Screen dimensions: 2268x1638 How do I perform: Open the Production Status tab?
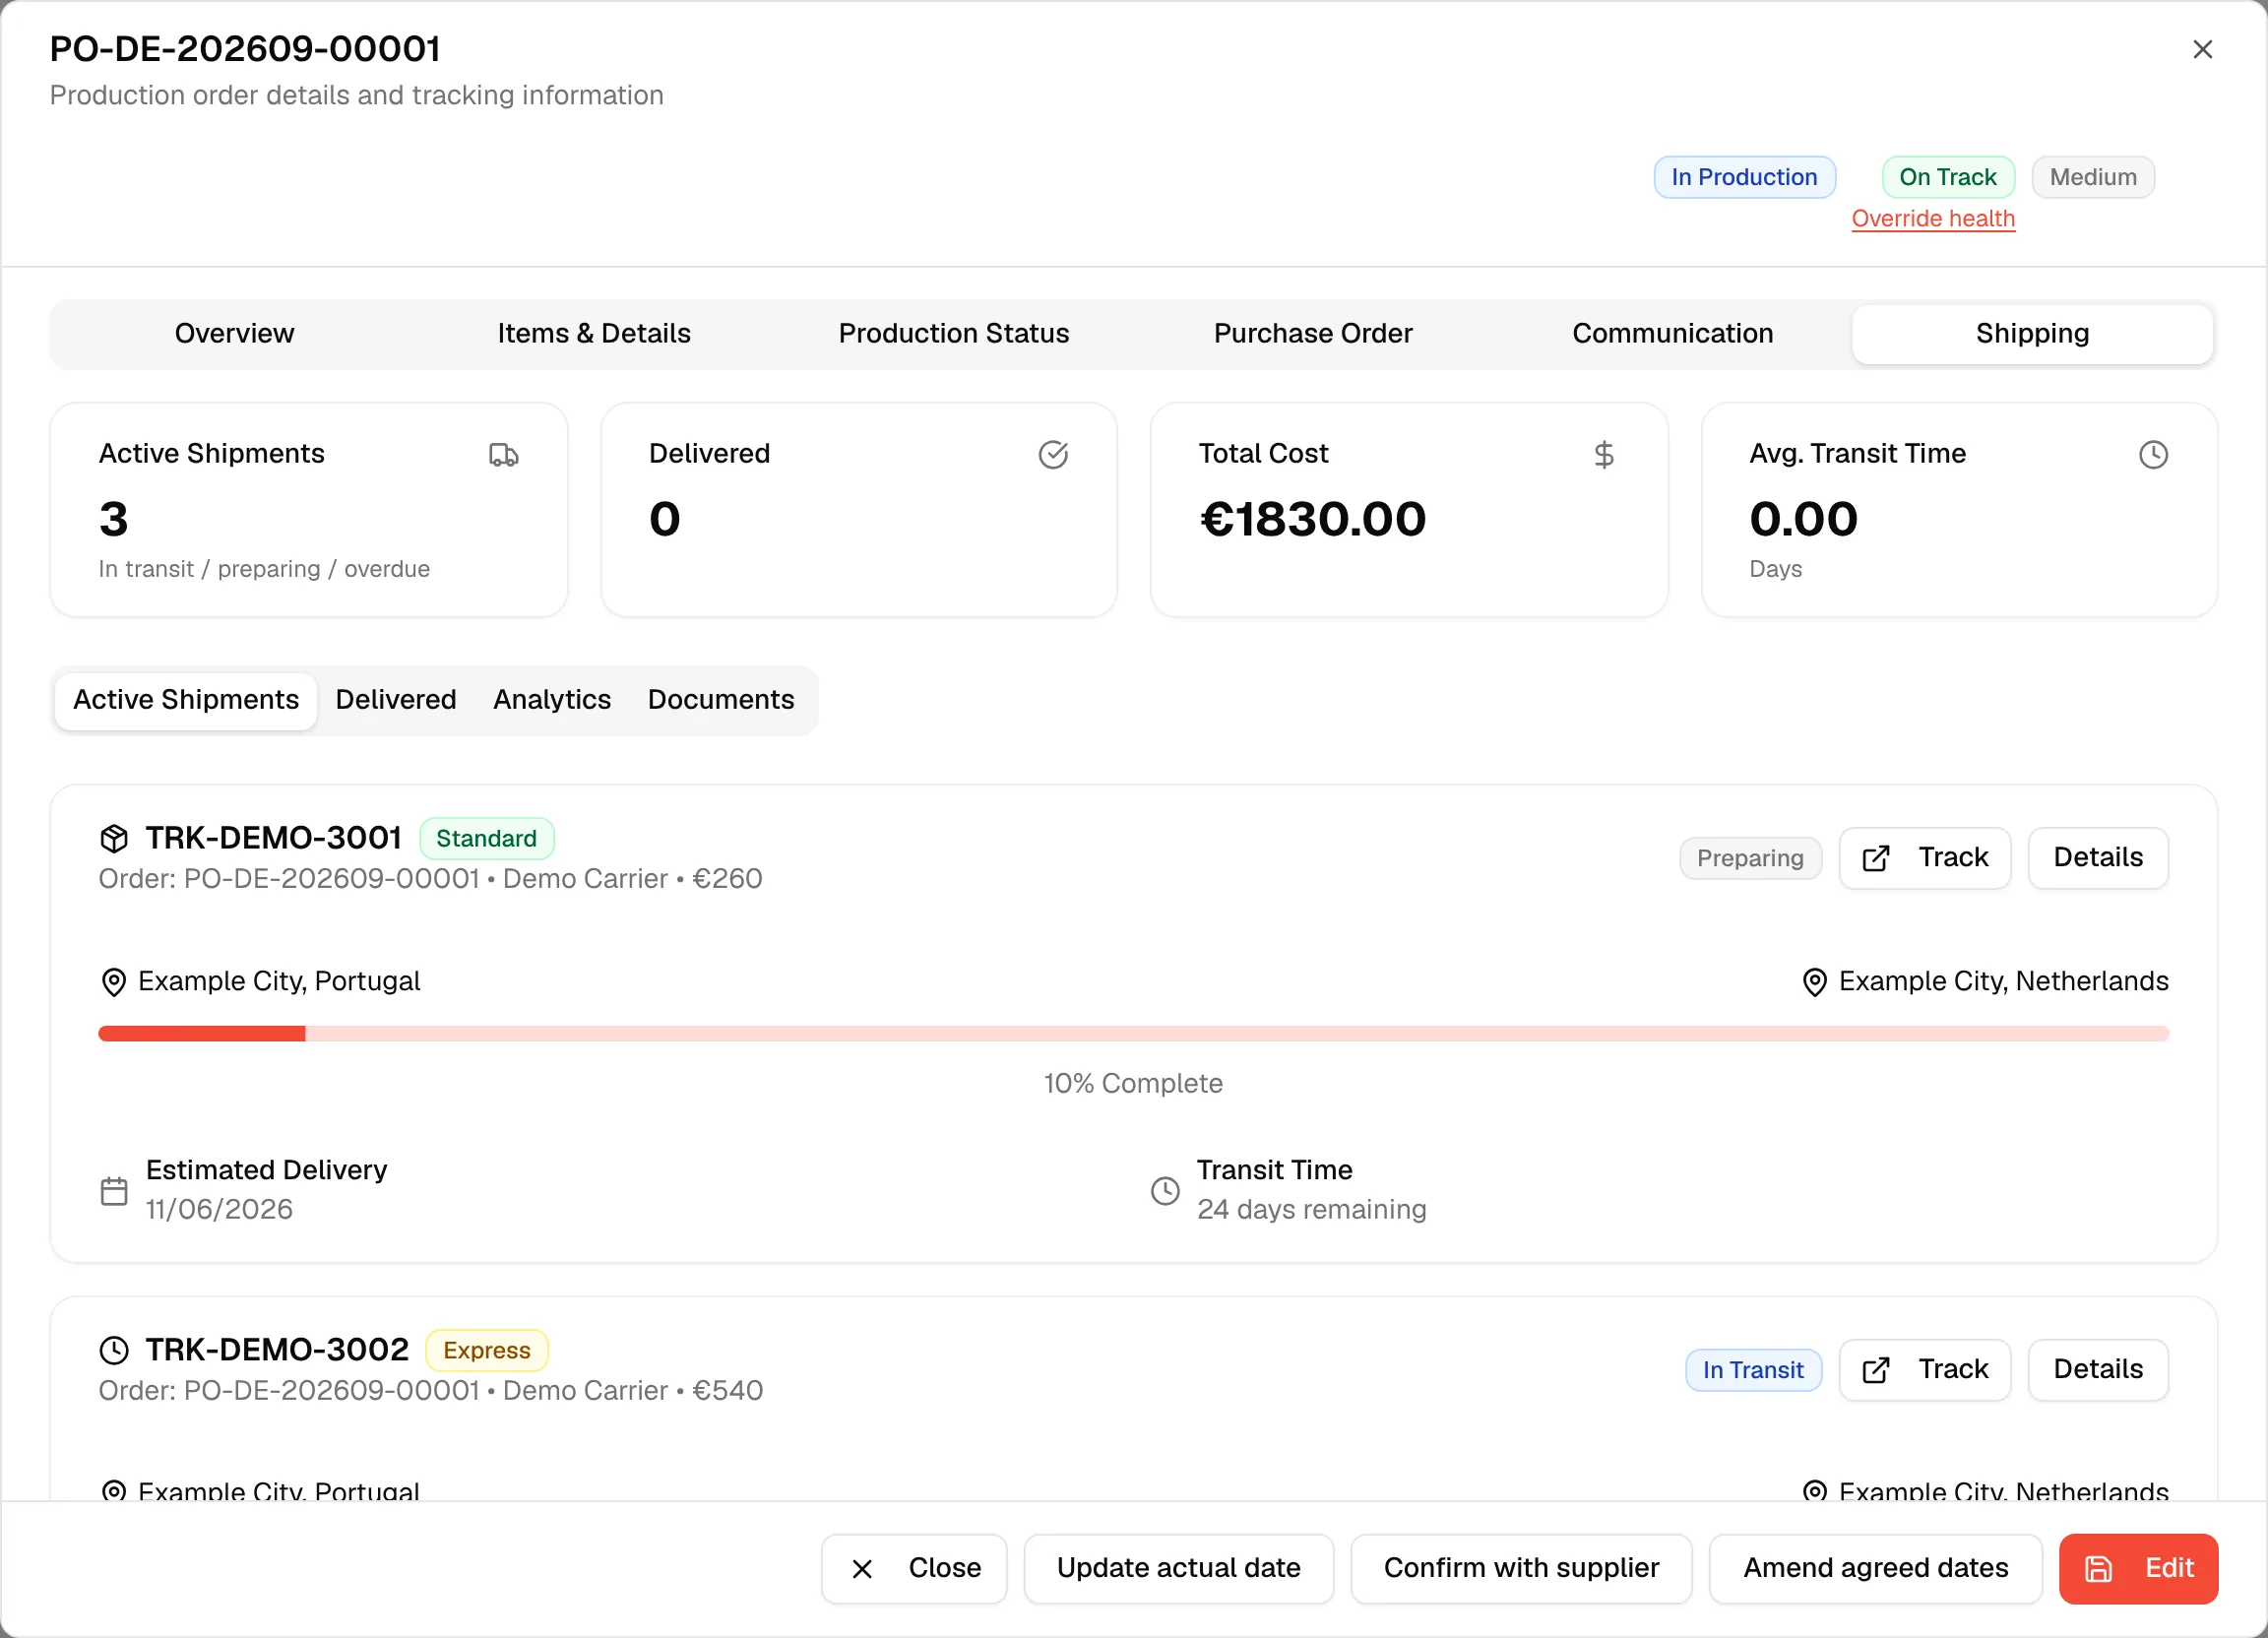click(953, 334)
